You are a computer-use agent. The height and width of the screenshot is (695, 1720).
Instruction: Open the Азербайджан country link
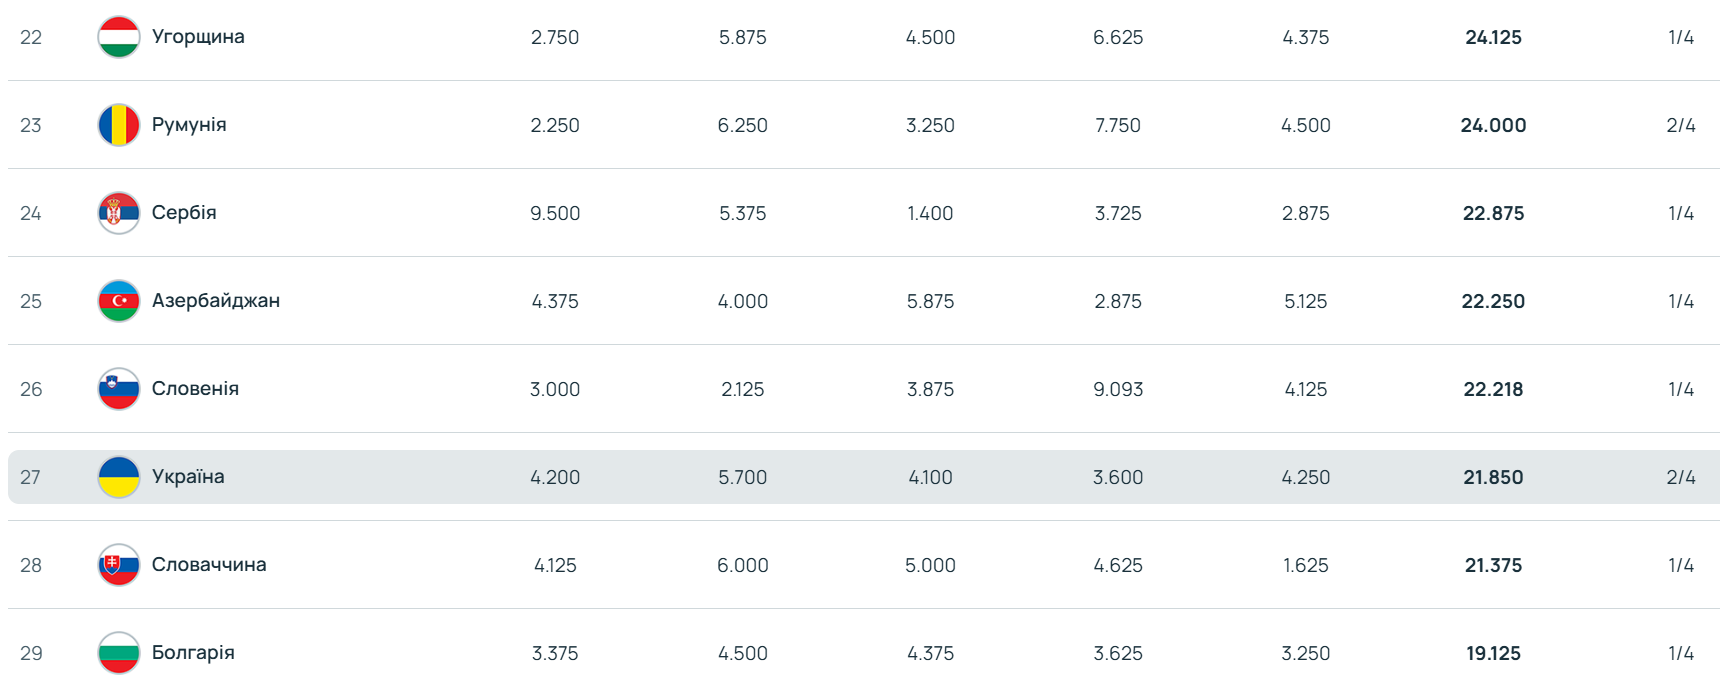tap(216, 301)
